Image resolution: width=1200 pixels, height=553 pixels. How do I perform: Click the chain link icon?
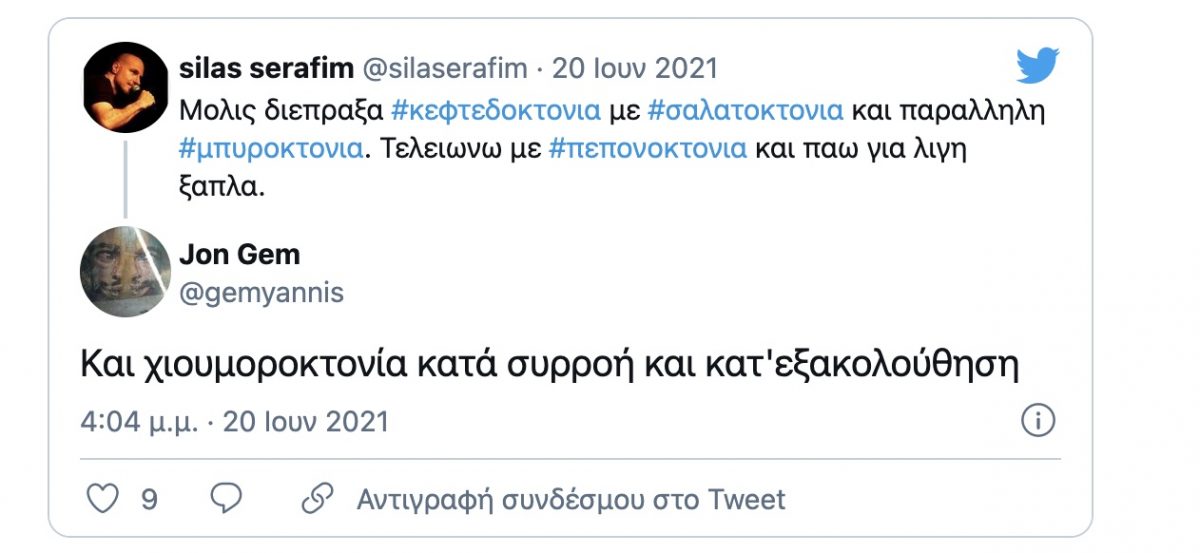point(317,498)
